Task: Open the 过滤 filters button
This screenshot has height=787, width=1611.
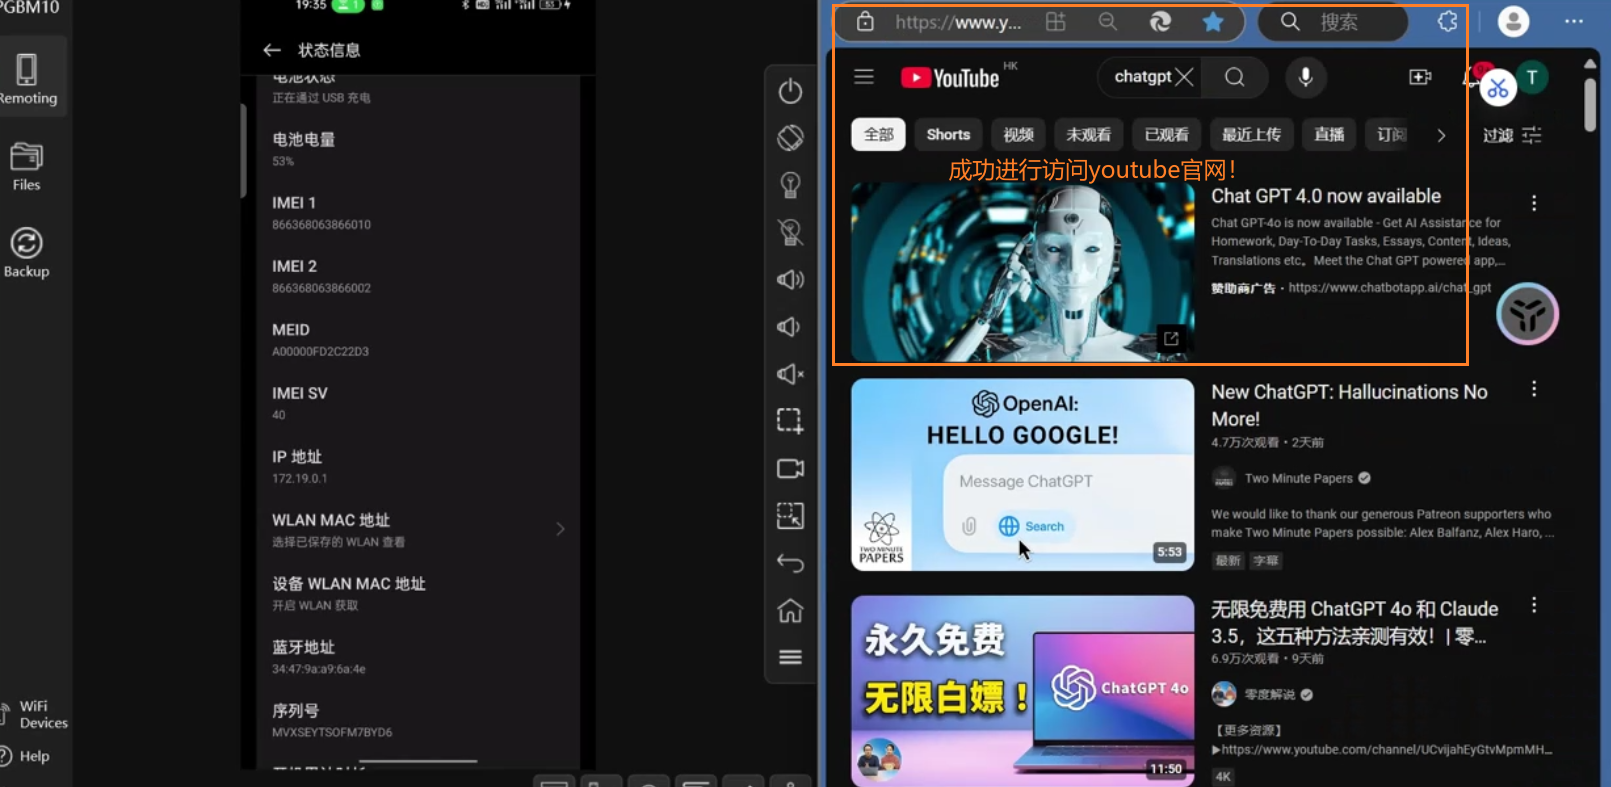Action: [x=1512, y=135]
